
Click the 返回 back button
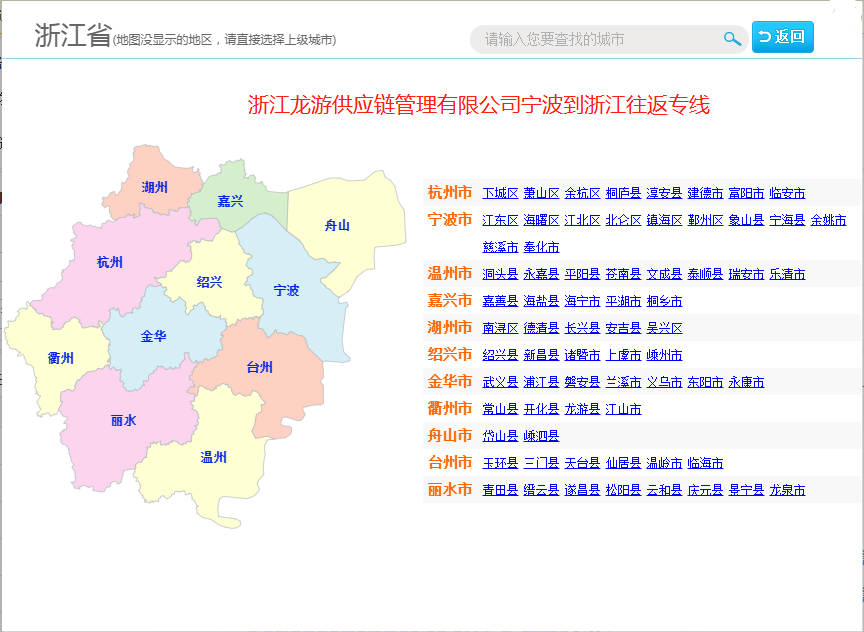(782, 37)
